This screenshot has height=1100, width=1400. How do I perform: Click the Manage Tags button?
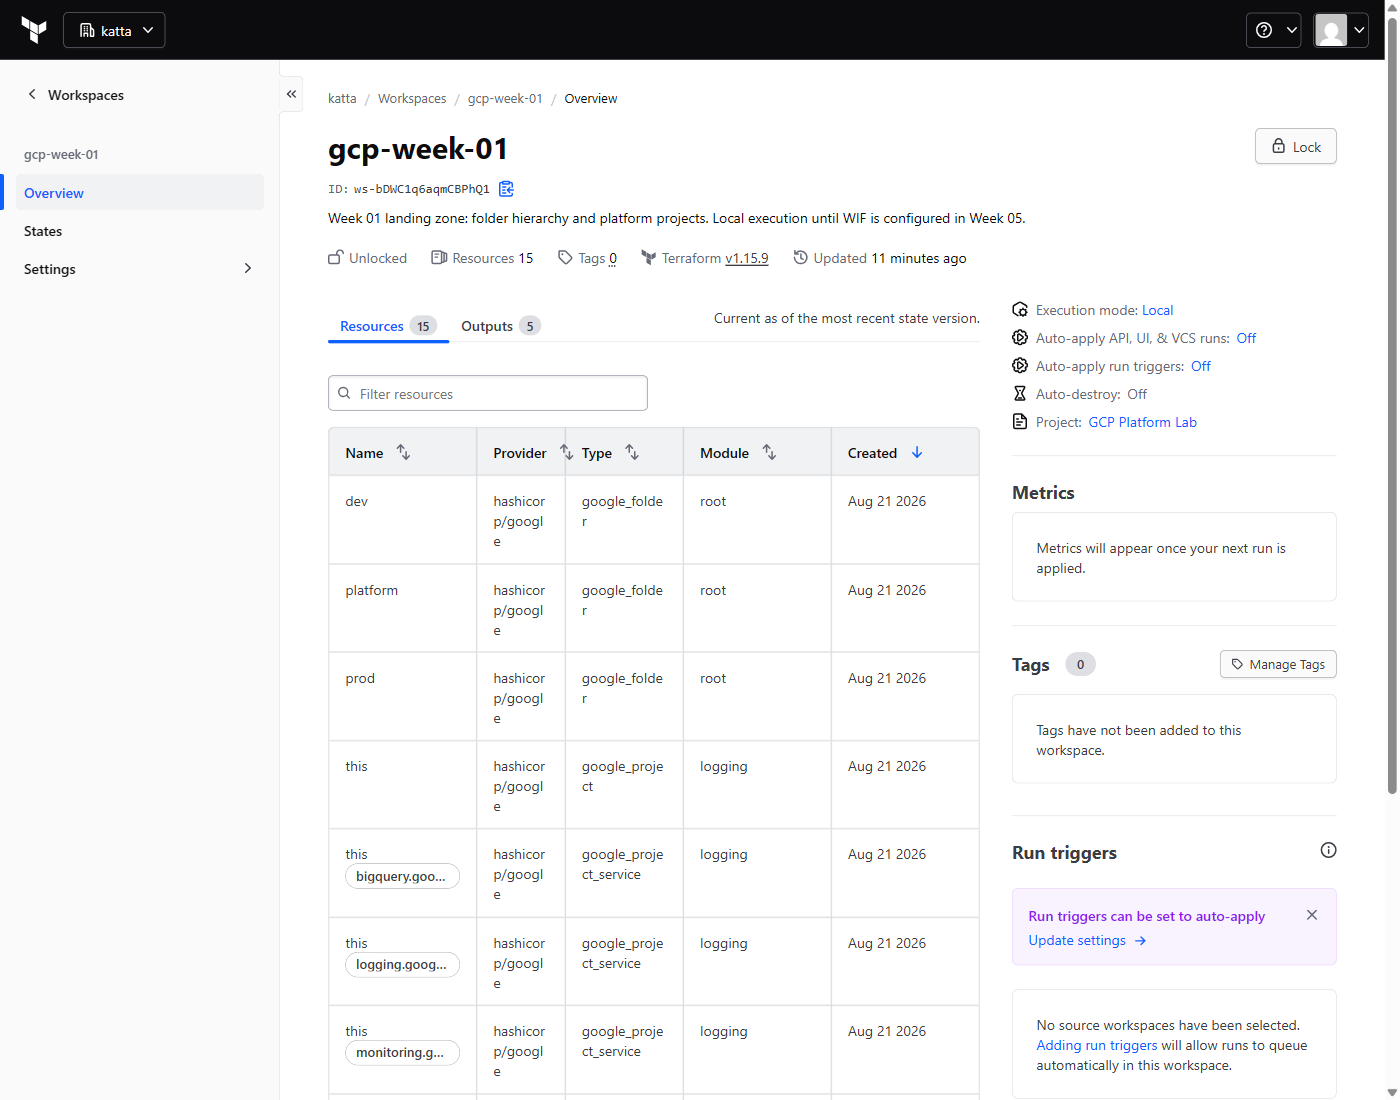point(1278,664)
